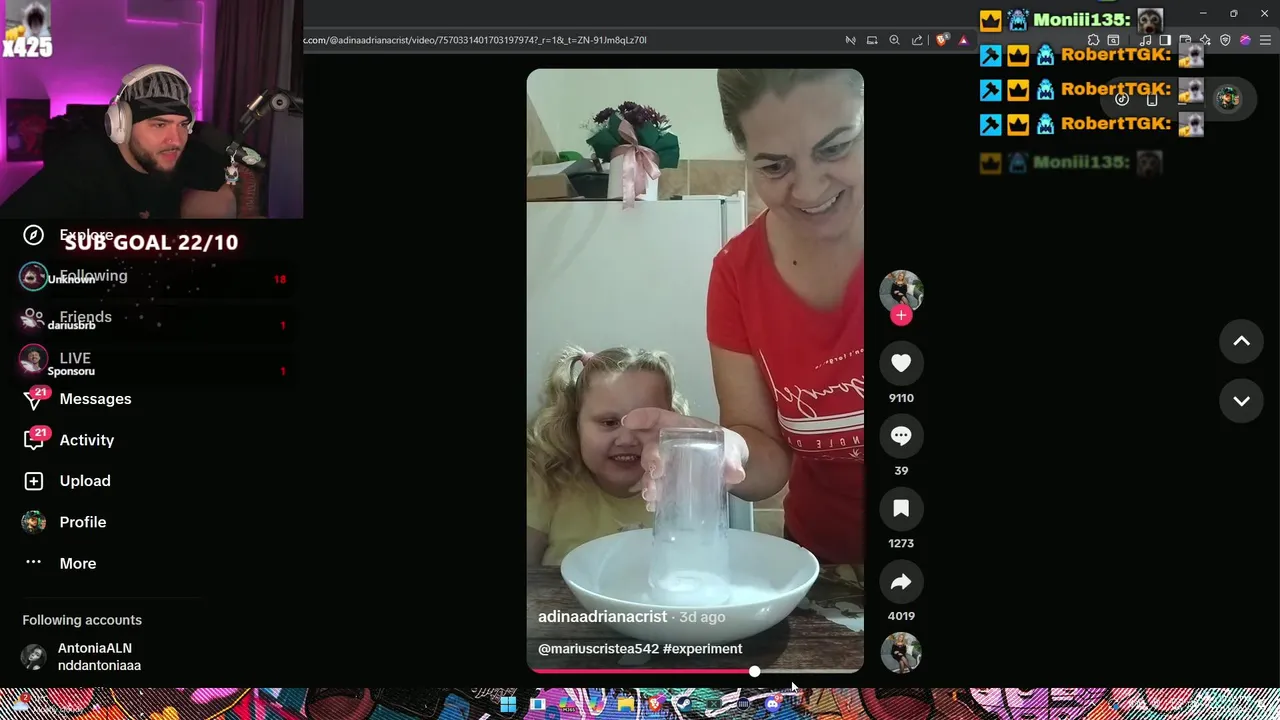1280x720 pixels.
Task: Open Brave browser from the taskbar
Action: [x=655, y=705]
